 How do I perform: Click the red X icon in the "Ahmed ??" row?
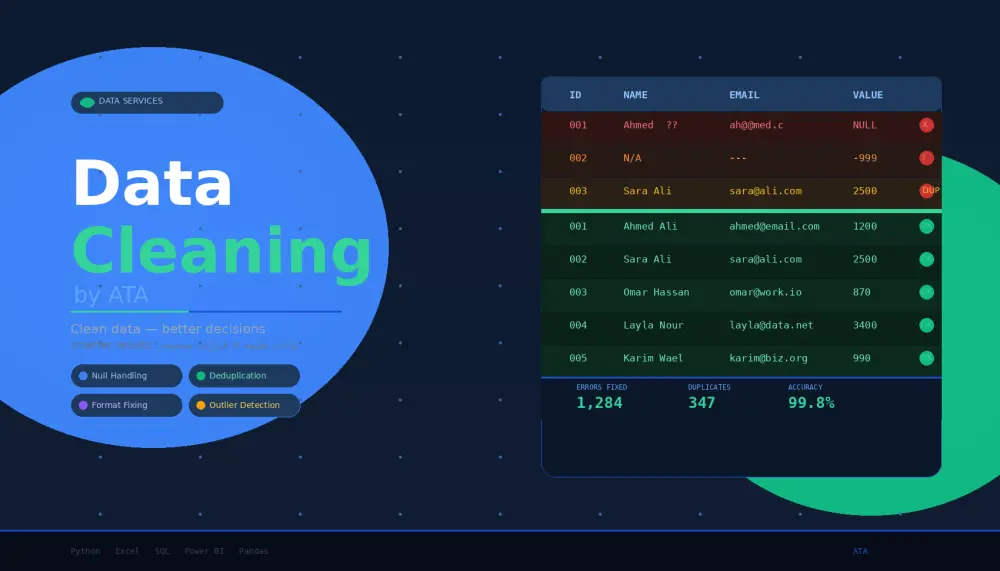927,125
